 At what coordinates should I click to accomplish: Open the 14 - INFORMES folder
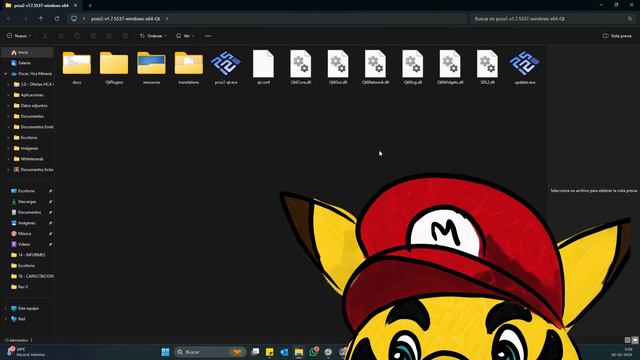click(x=27, y=255)
